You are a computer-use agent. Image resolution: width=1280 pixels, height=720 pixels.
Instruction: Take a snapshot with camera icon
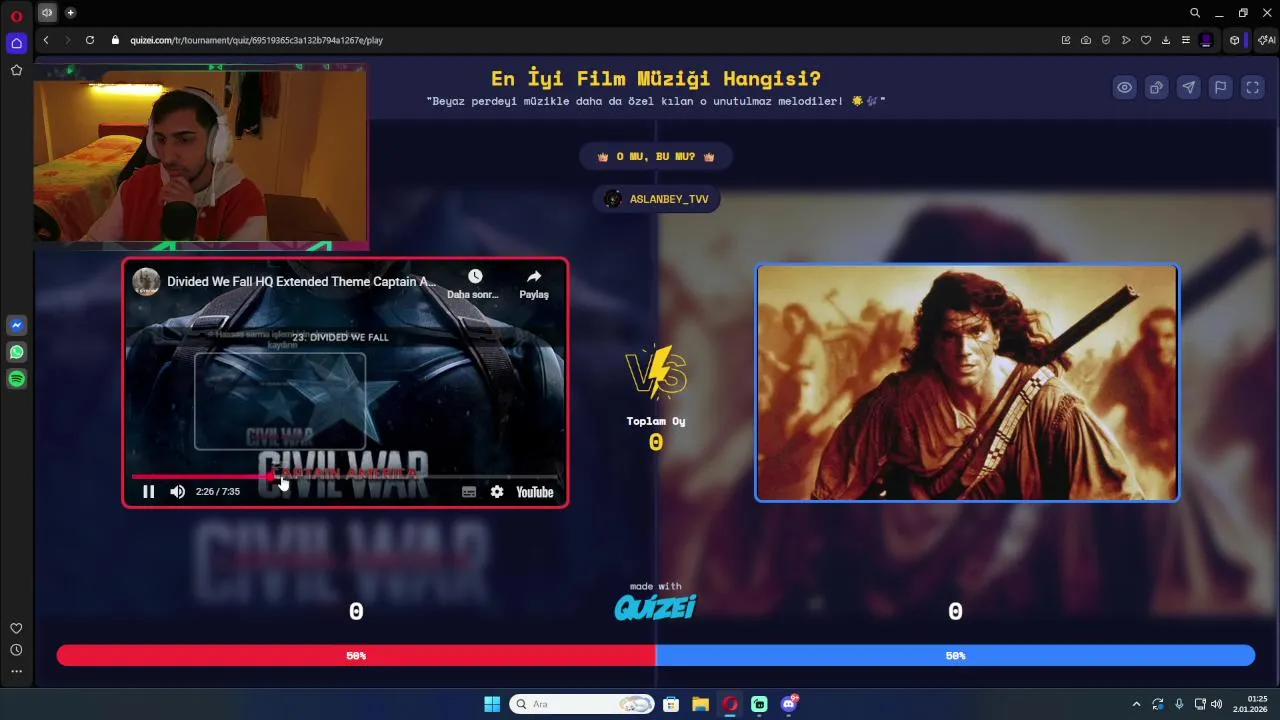pos(1086,40)
